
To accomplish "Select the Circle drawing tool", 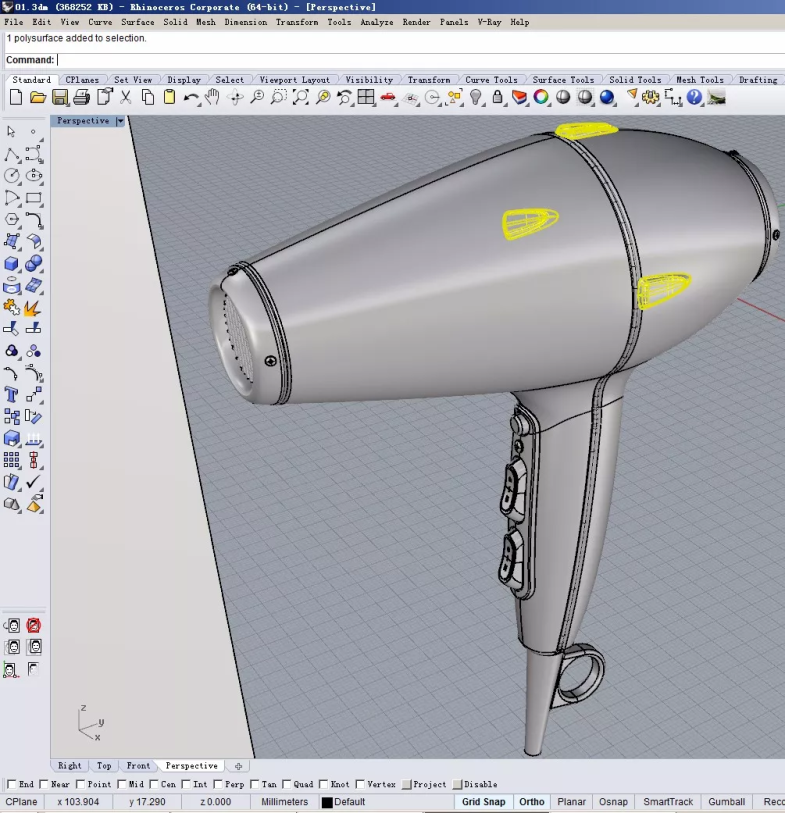I will pos(12,175).
